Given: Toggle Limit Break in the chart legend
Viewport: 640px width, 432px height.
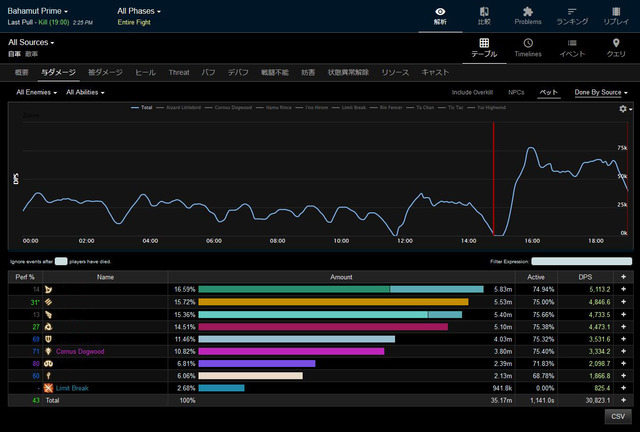Looking at the screenshot, I should pyautogui.click(x=349, y=108).
